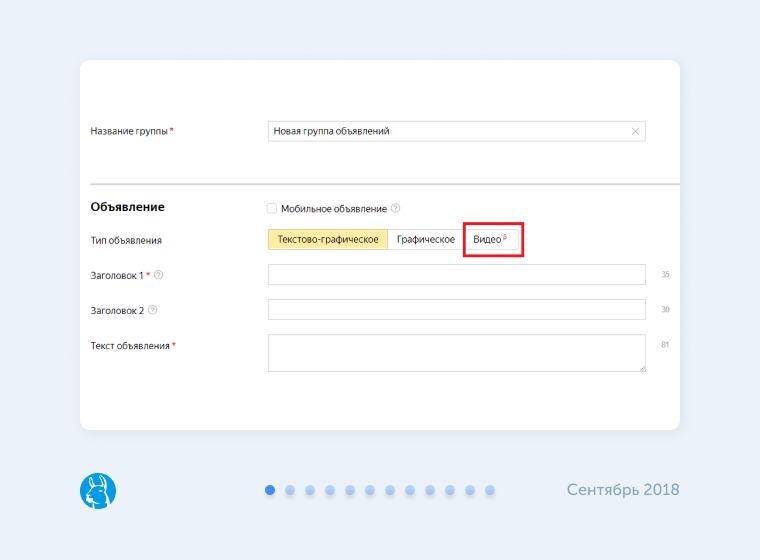Viewport: 760px width, 560px height.
Task: Open help icon next to Мобильное объявление
Action: coord(395,208)
